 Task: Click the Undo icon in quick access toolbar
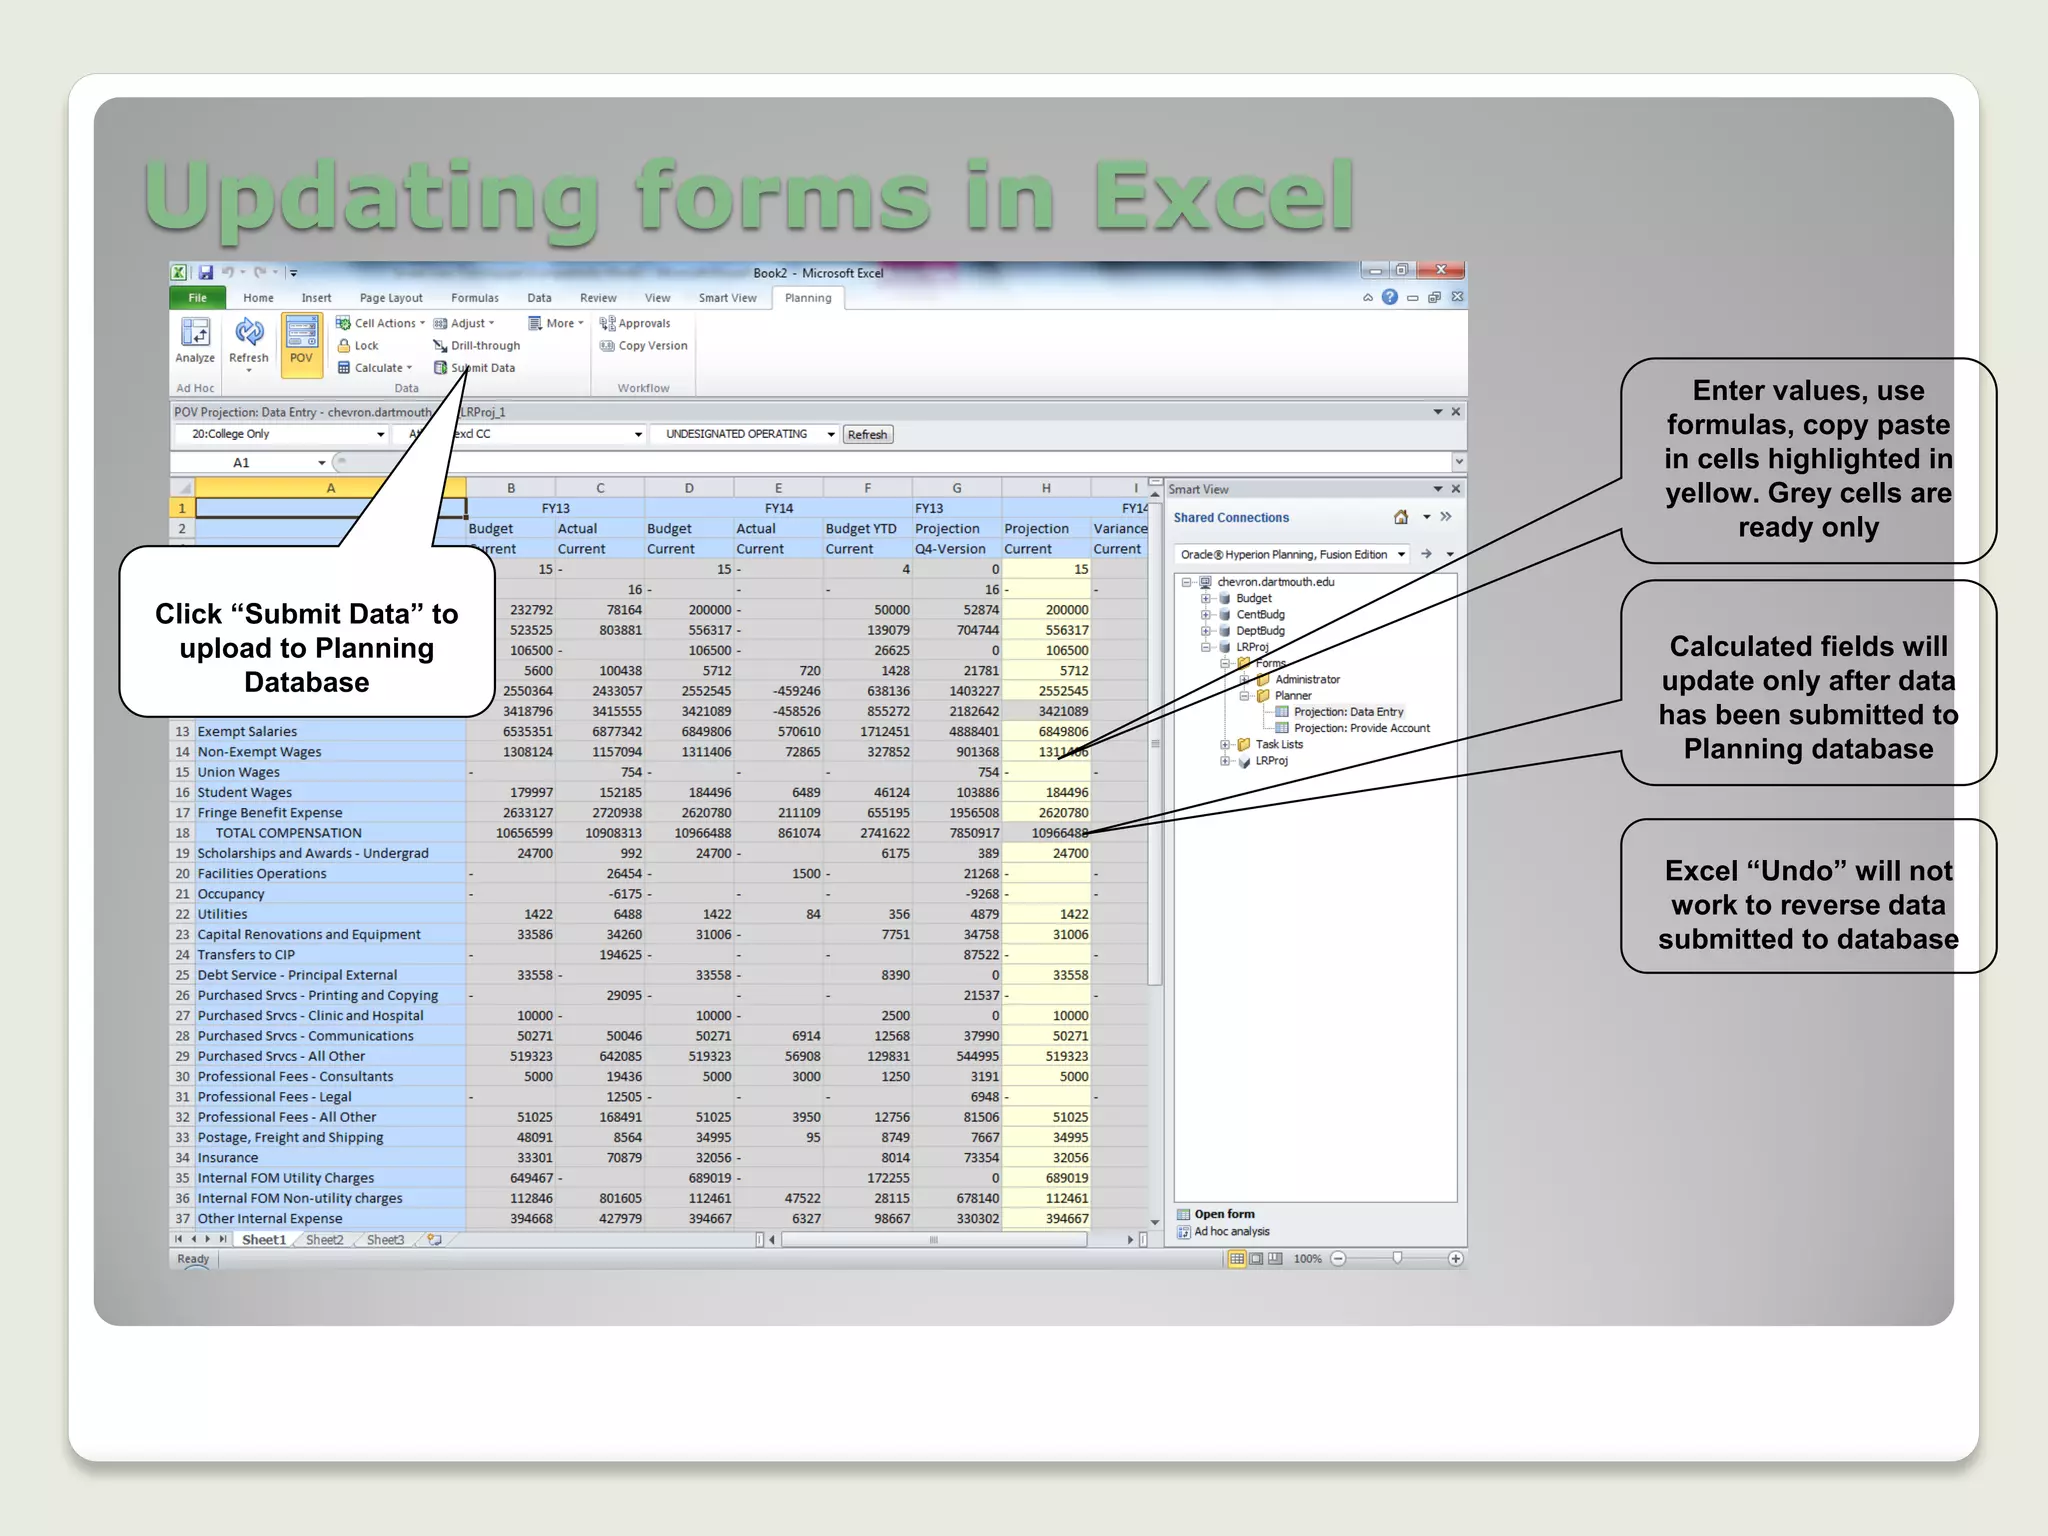coord(228,272)
